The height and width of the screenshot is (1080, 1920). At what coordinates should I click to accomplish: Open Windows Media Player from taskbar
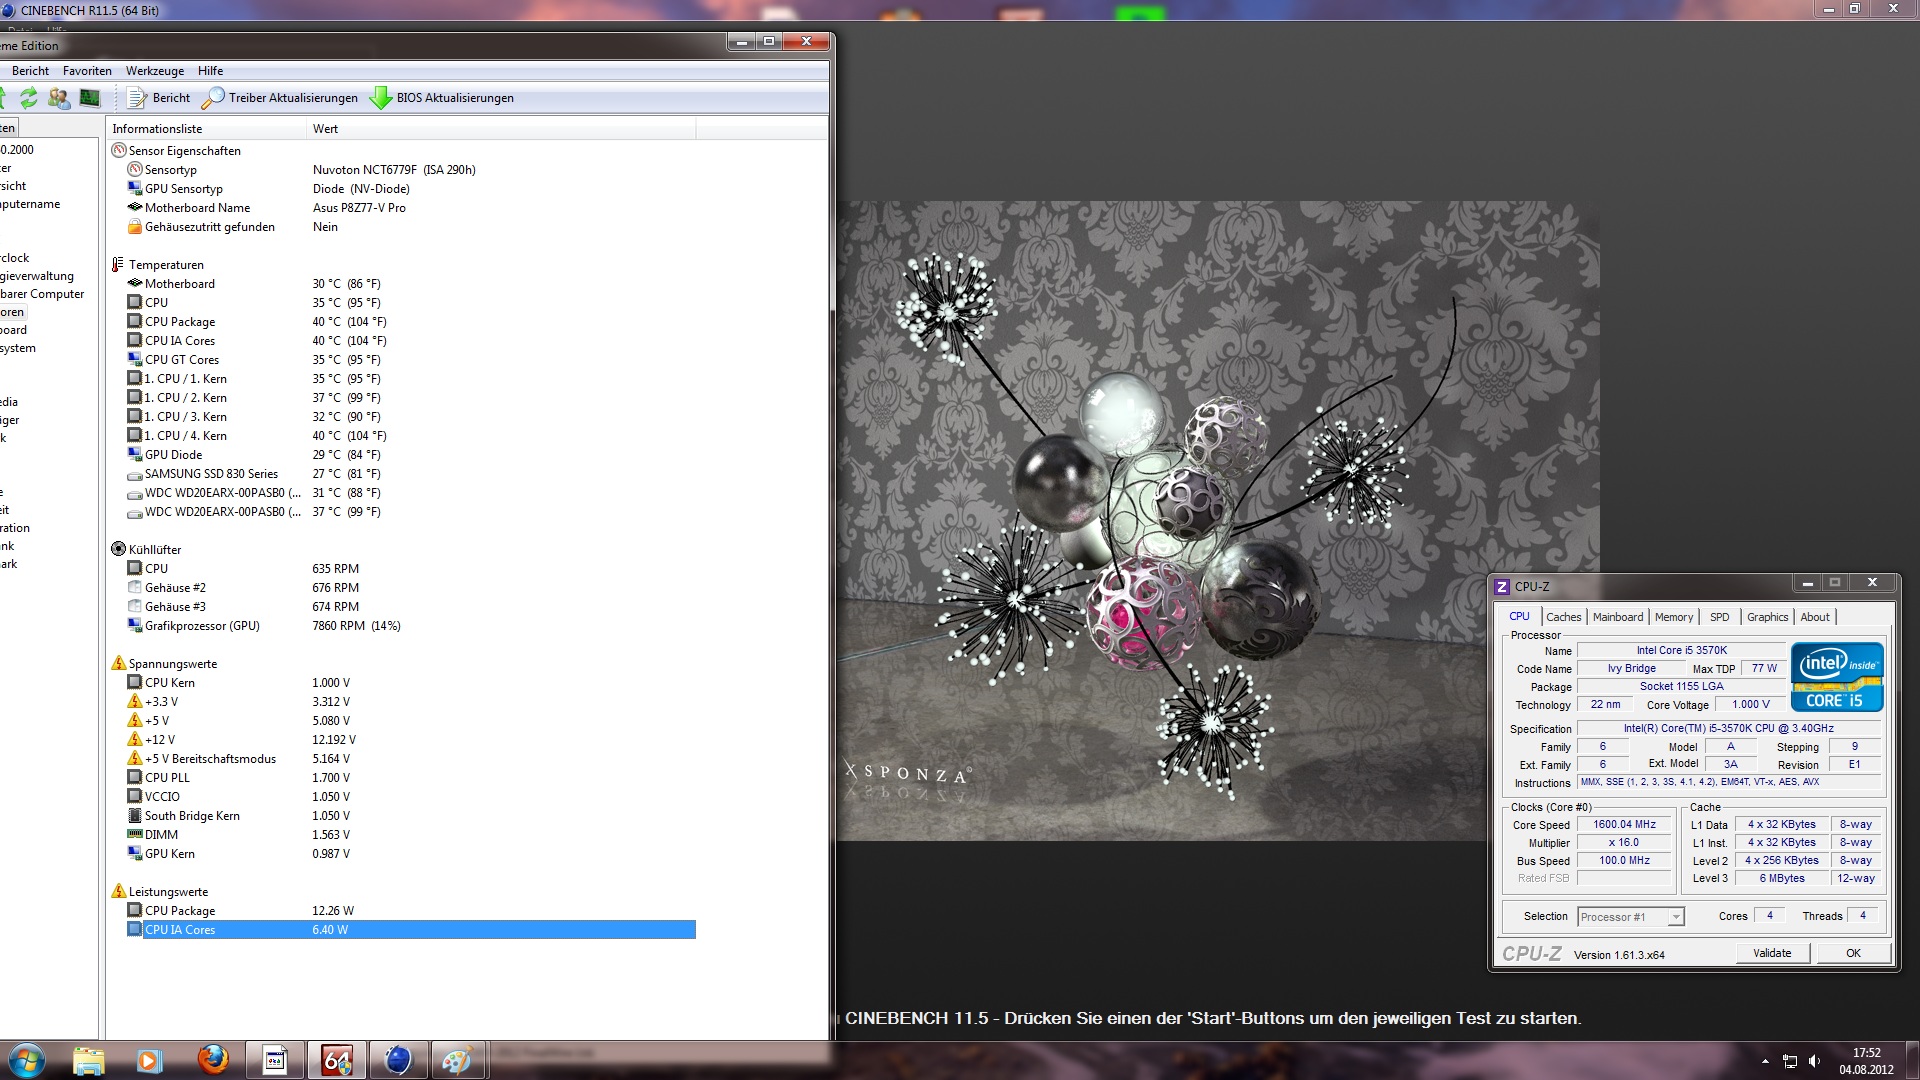pyautogui.click(x=149, y=1060)
